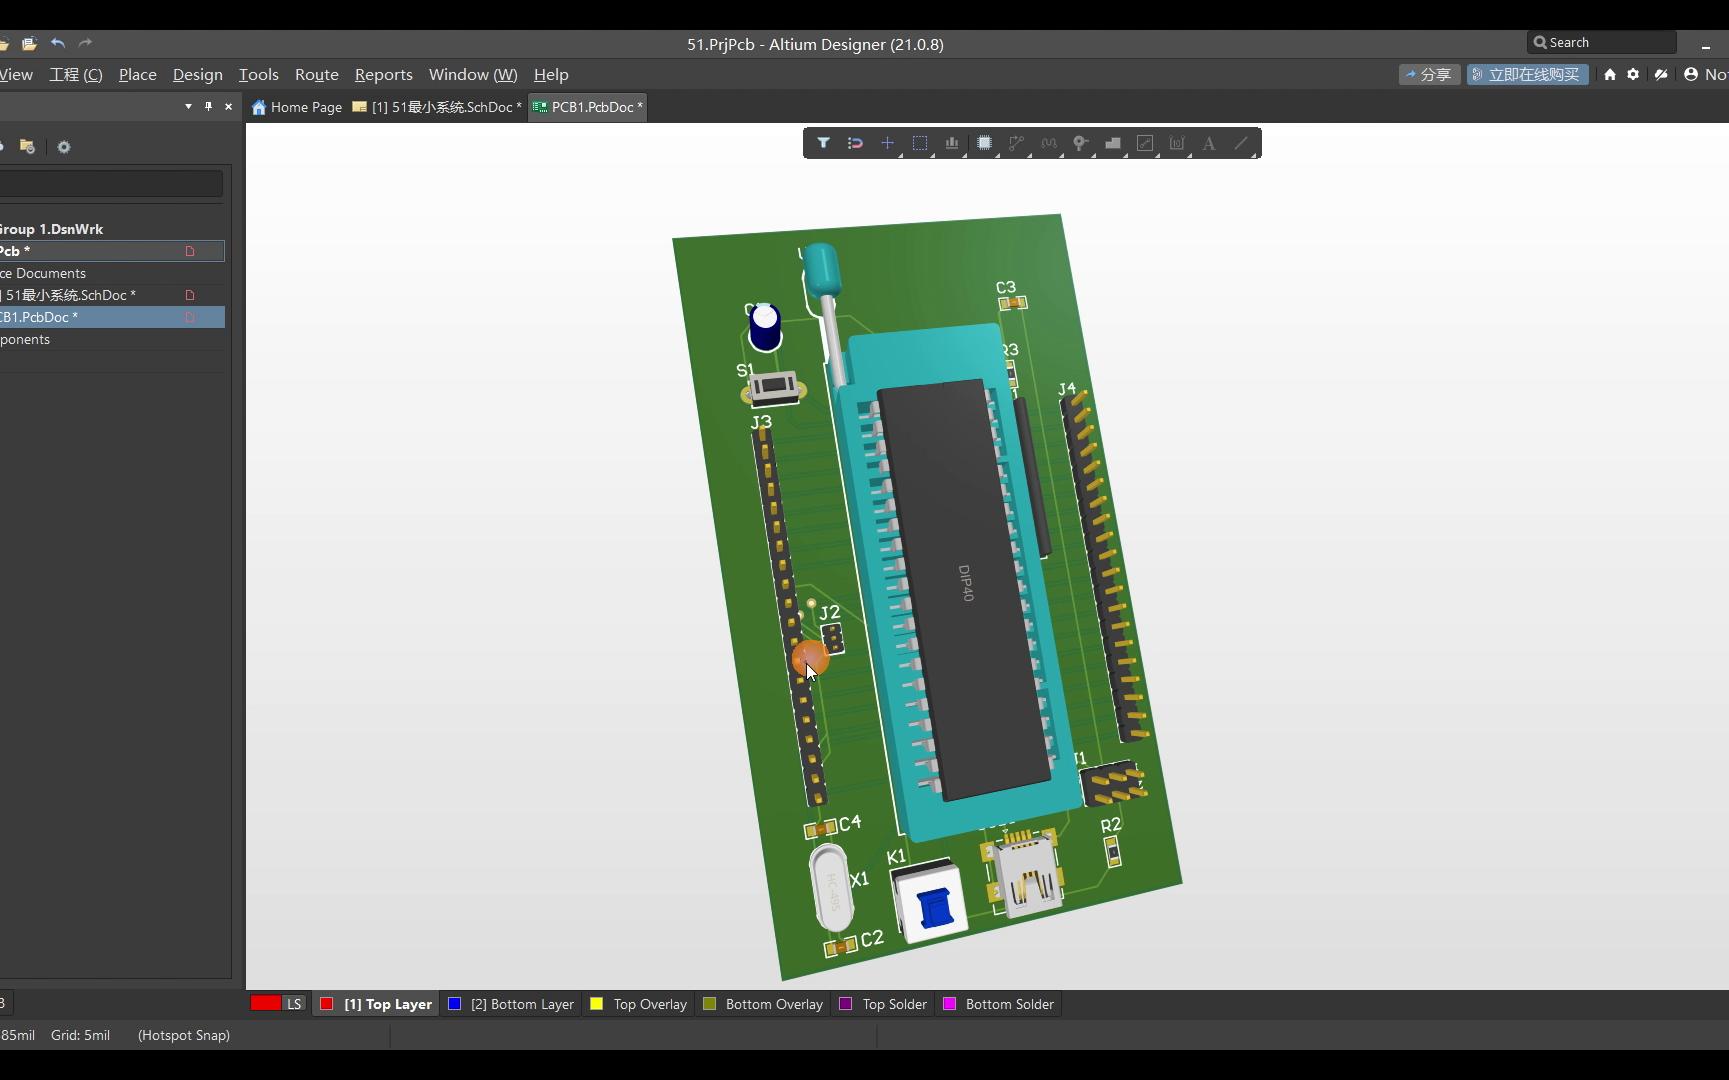
Task: Open the Projects panel dropdown arrow
Action: click(x=187, y=107)
